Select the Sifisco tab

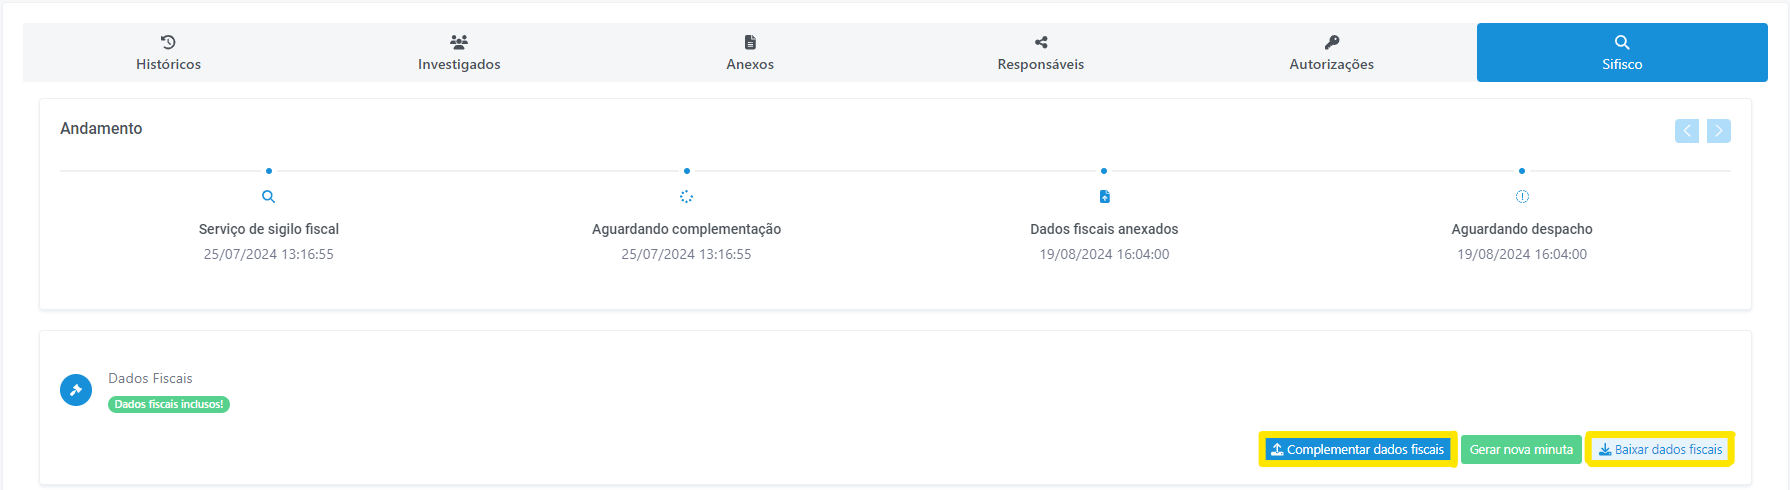pos(1622,53)
